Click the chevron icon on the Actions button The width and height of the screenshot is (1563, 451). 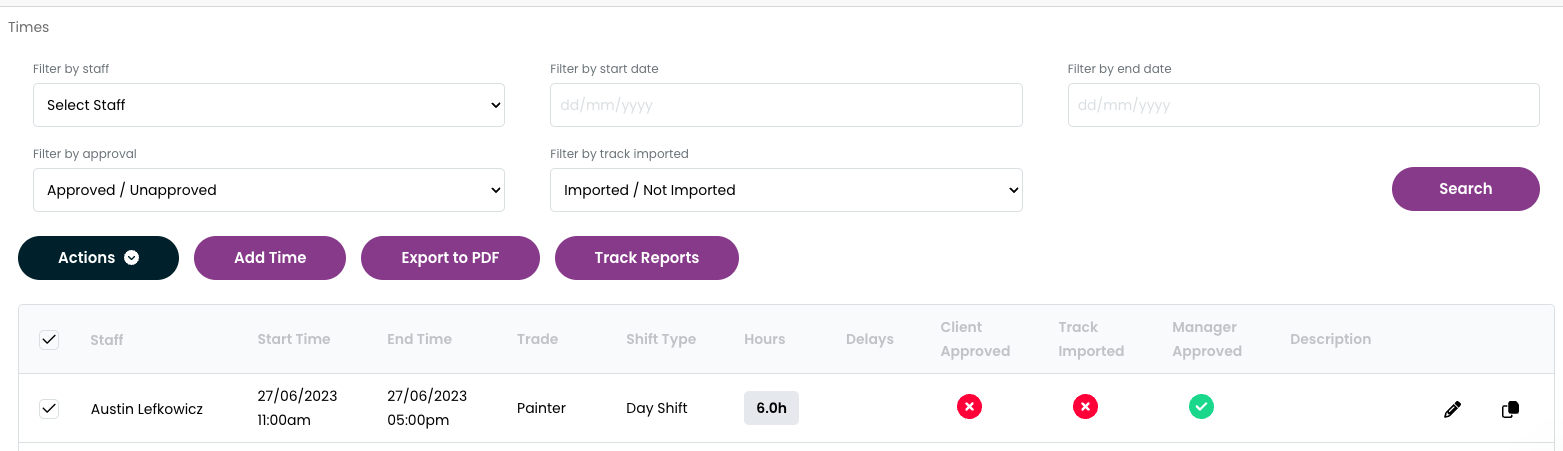pyautogui.click(x=131, y=258)
